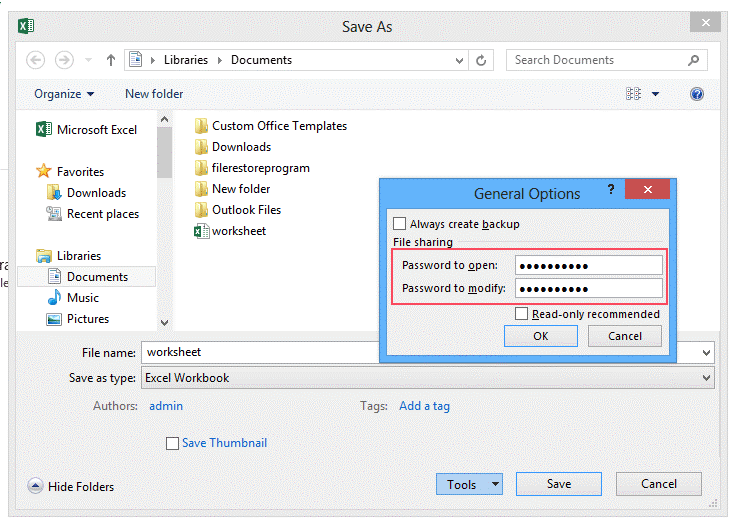Image resolution: width=736 pixels, height=526 pixels.
Task: Select Libraries in the navigation pane
Action: point(69,256)
